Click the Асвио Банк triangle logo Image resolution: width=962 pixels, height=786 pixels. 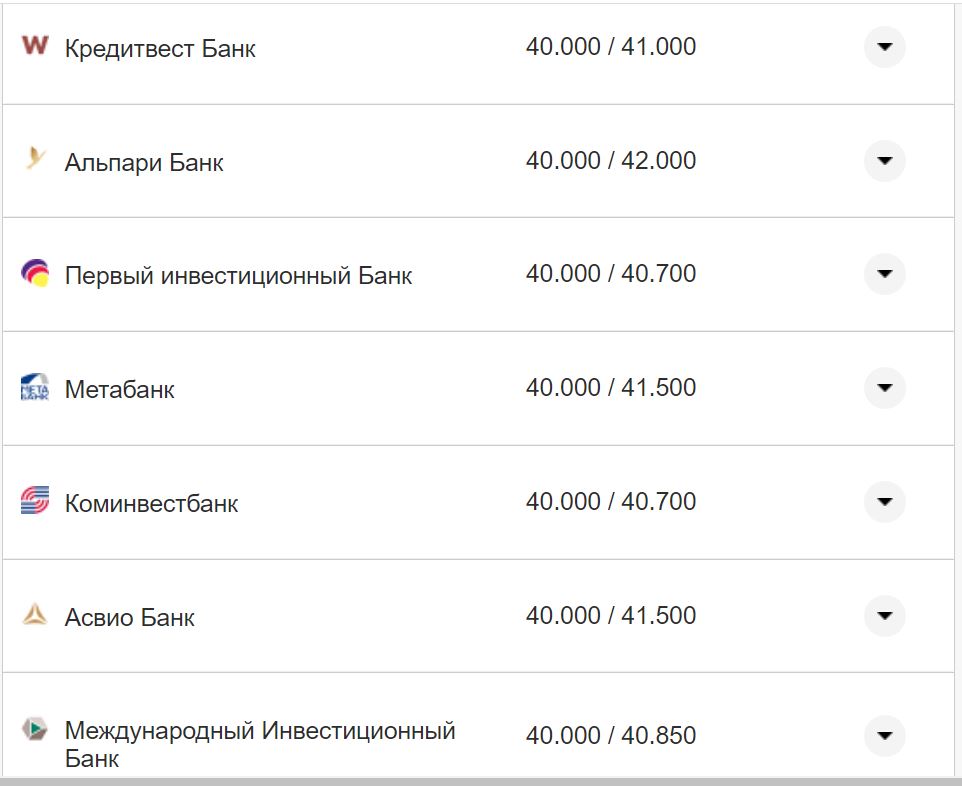point(33,616)
